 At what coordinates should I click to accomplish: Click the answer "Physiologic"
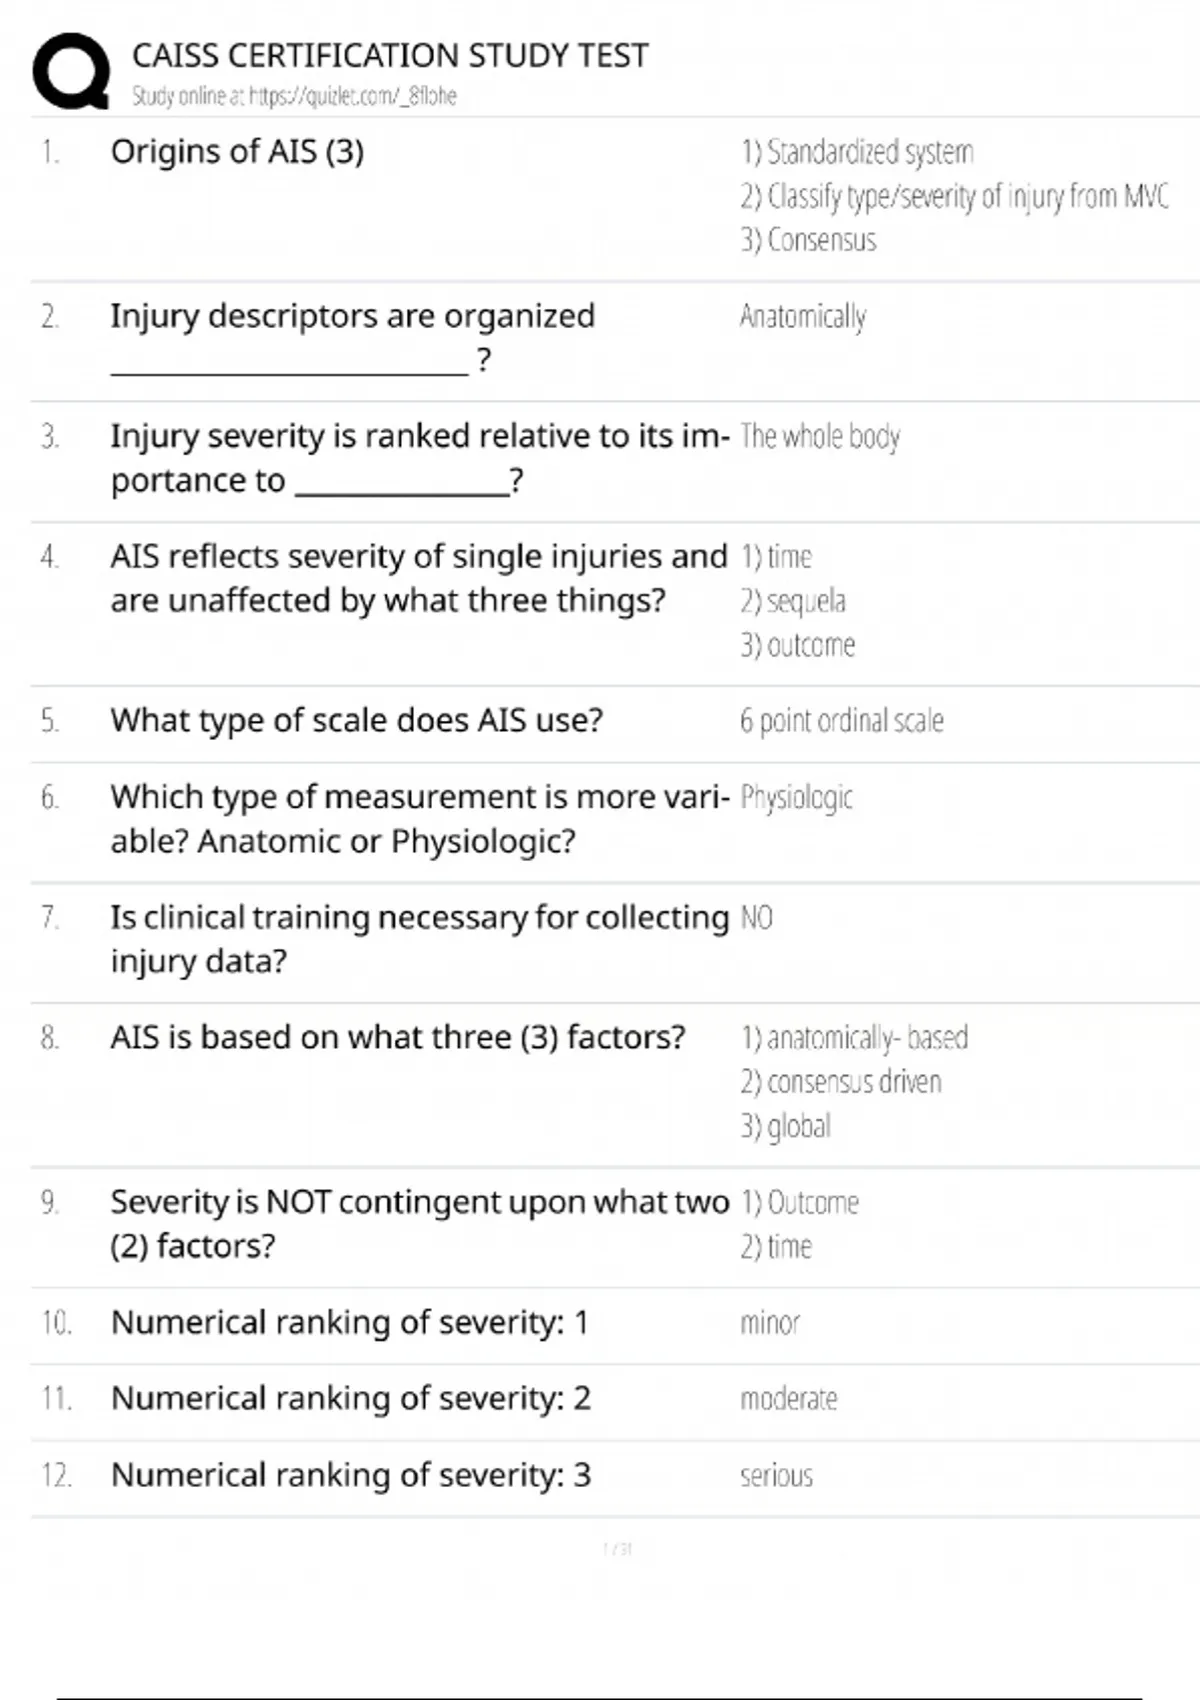tap(796, 798)
